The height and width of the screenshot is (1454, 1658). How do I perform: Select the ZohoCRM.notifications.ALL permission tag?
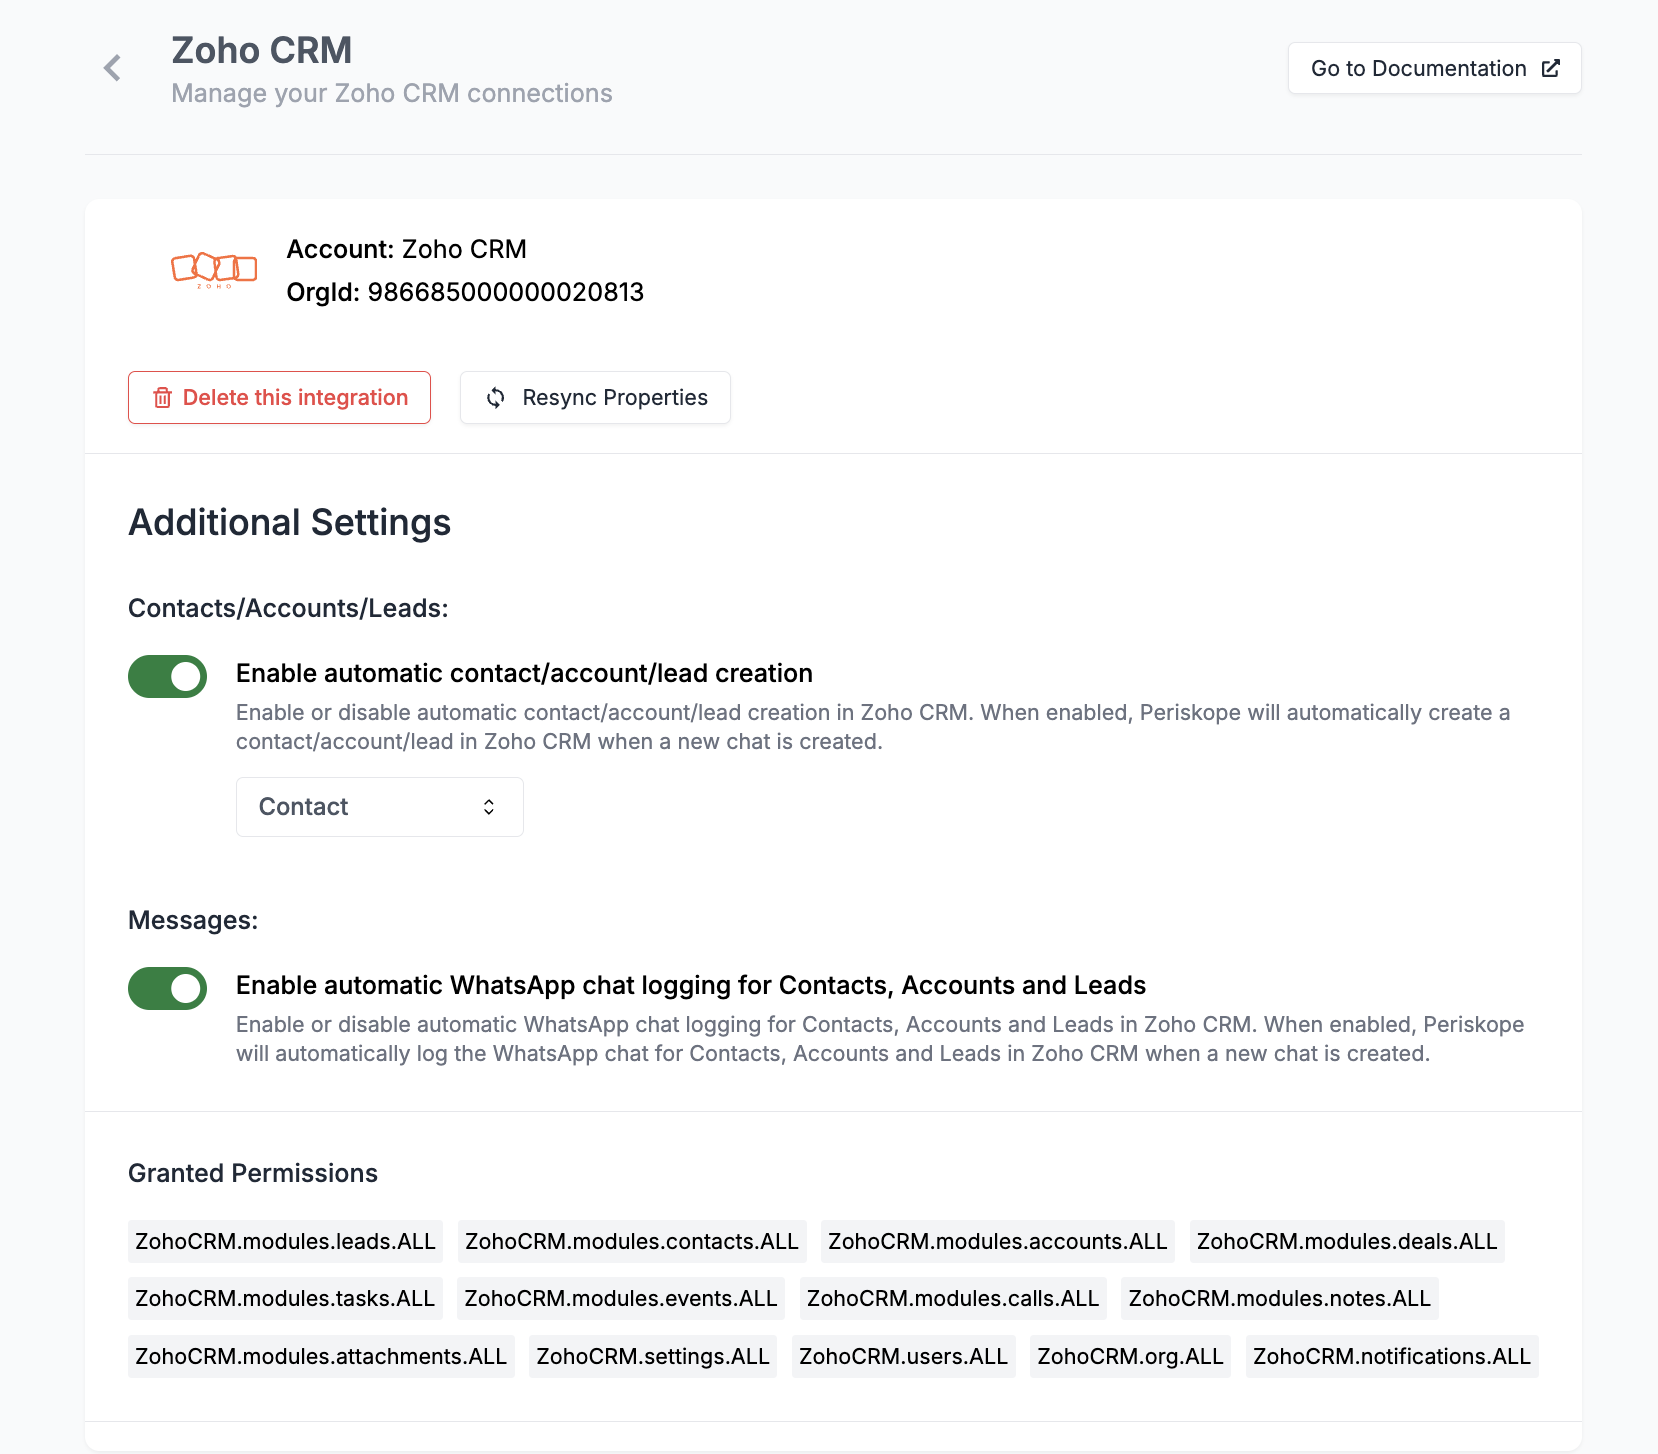(1391, 1356)
